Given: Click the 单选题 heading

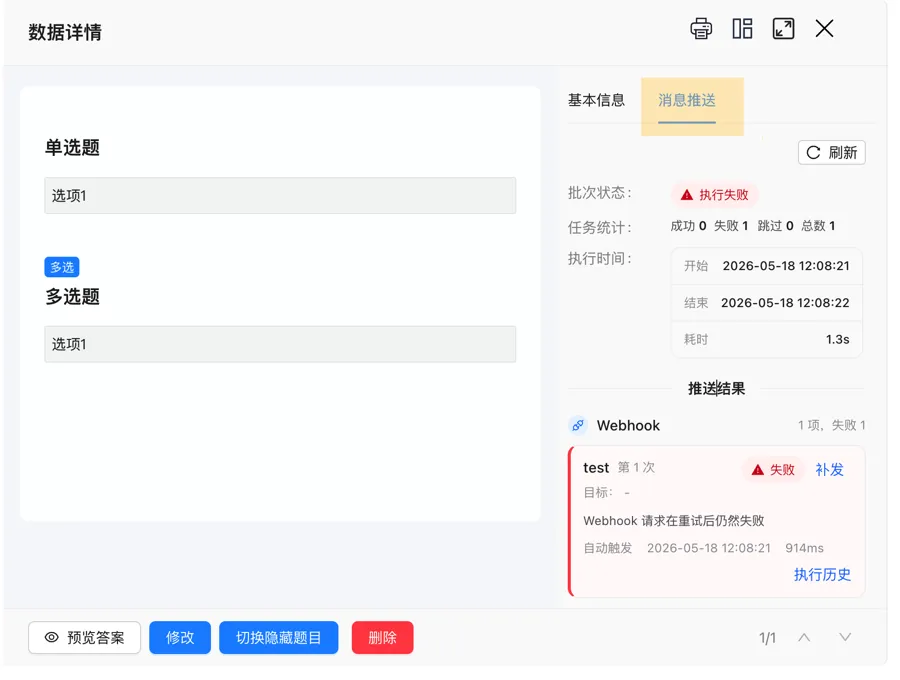Looking at the screenshot, I should tap(72, 147).
